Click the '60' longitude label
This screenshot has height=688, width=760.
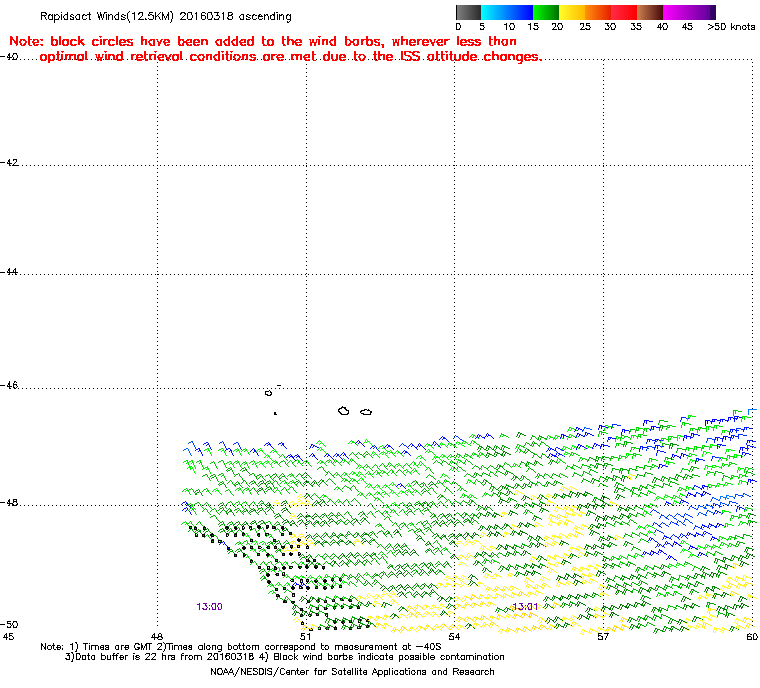752,637
